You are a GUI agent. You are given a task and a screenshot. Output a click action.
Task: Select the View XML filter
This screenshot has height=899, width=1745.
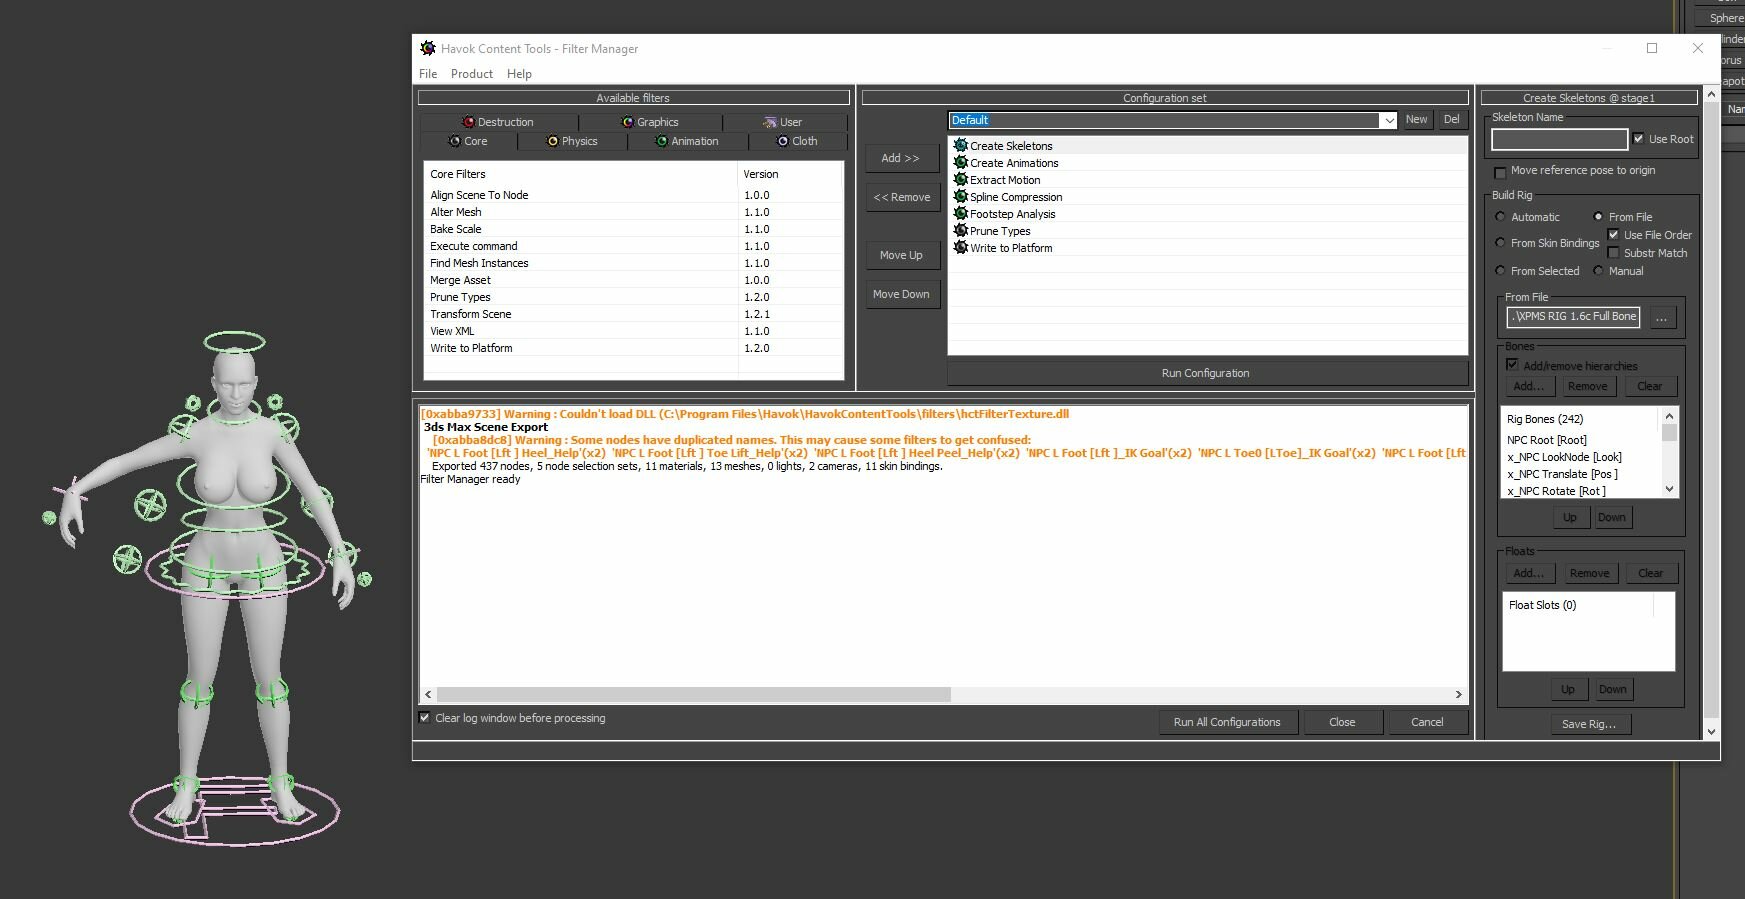pos(452,331)
